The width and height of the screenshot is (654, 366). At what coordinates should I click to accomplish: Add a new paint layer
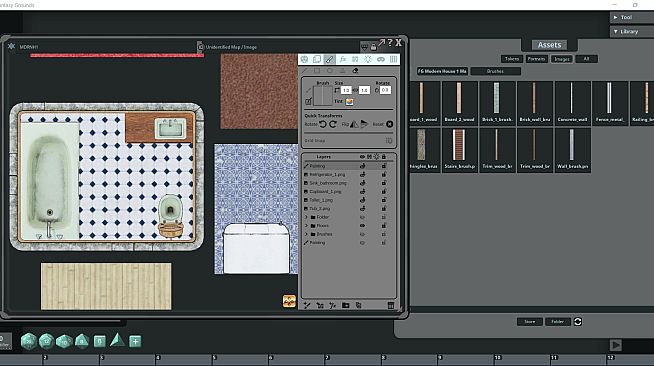(307, 306)
